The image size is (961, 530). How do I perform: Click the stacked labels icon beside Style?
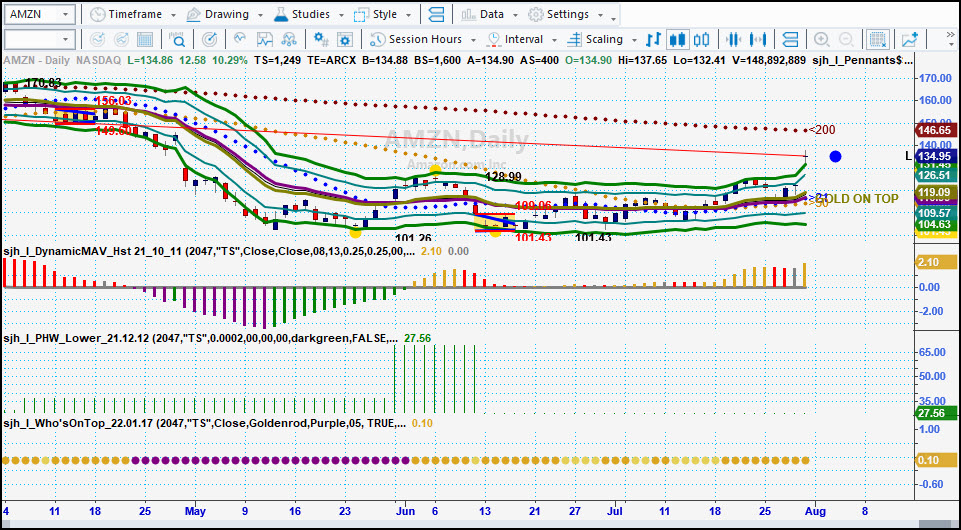point(436,14)
